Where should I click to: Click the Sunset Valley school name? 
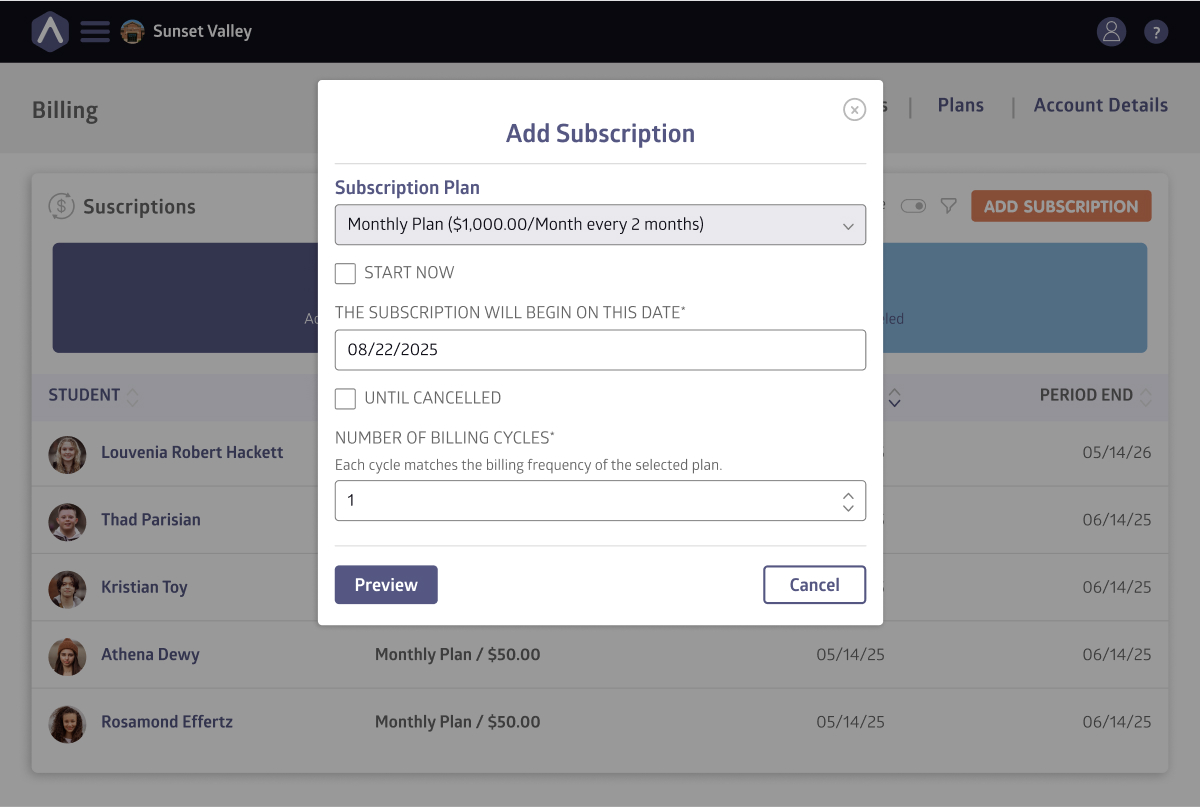[202, 31]
